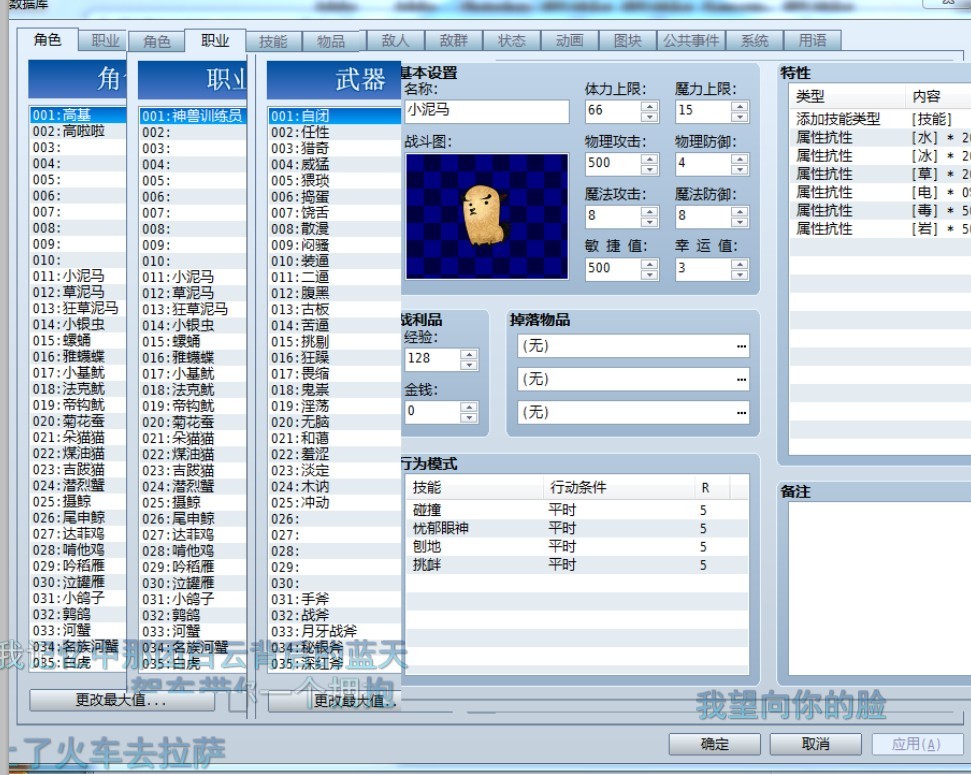Screen dimensions: 971x775
Task: Select weapon 016:狂躁
Action: click(x=334, y=357)
